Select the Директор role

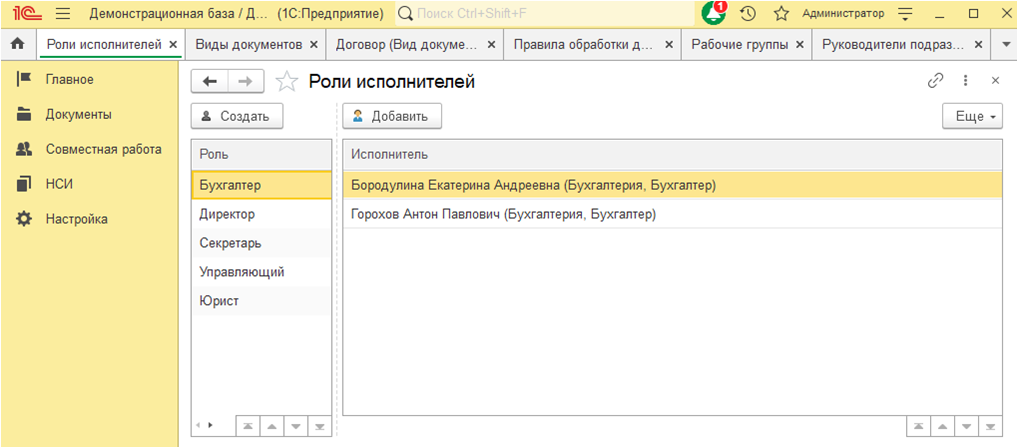click(x=227, y=214)
